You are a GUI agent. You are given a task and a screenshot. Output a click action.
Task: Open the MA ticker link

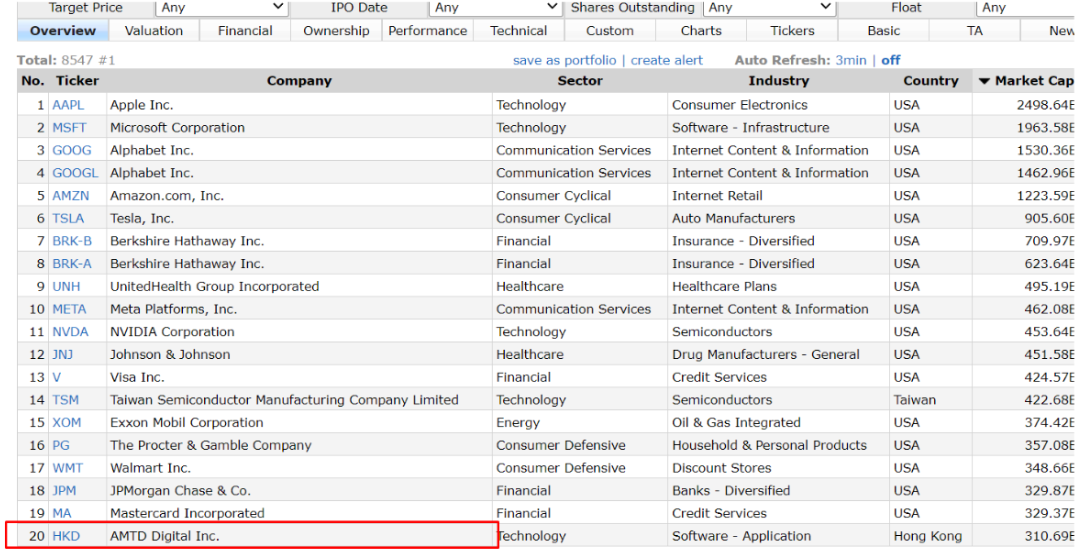(x=62, y=514)
